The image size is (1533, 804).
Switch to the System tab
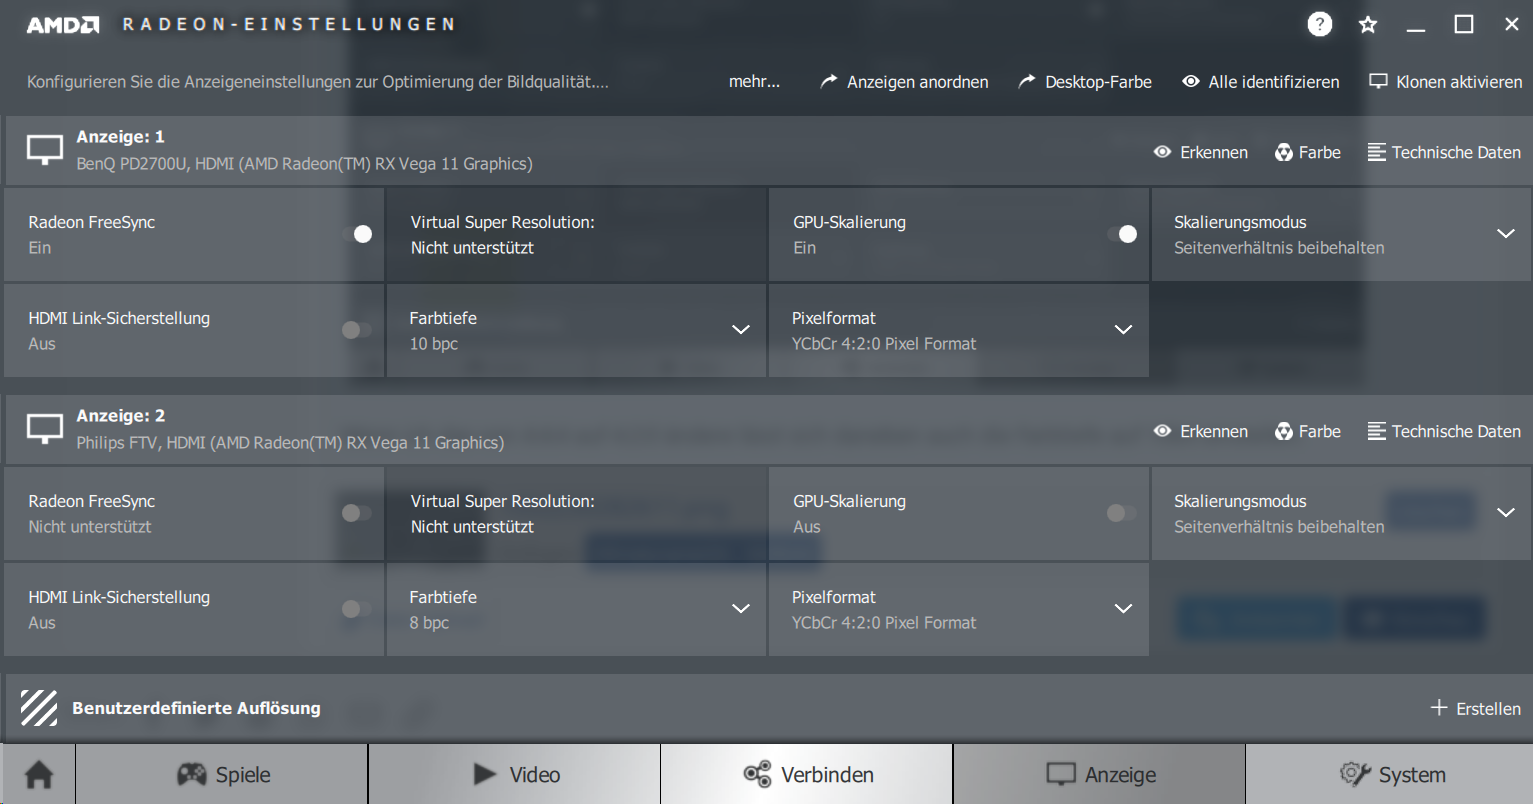[1390, 774]
